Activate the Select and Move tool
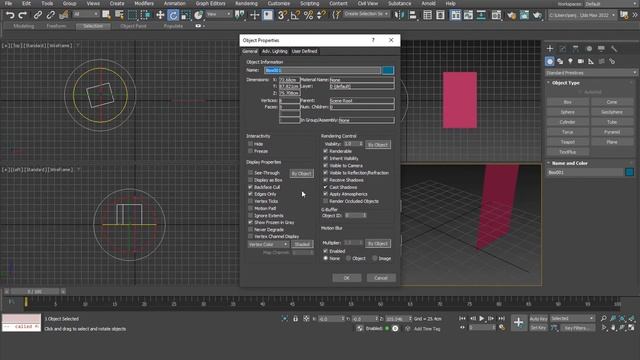This screenshot has width=640, height=360. [x=160, y=15]
